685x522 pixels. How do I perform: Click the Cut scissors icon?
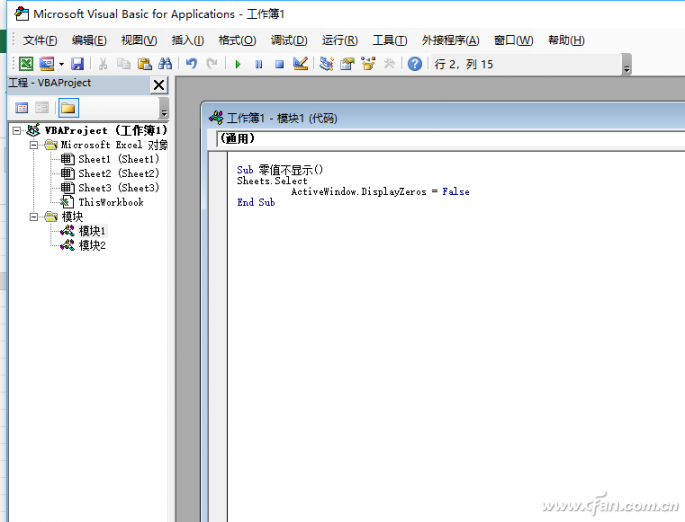tap(103, 64)
